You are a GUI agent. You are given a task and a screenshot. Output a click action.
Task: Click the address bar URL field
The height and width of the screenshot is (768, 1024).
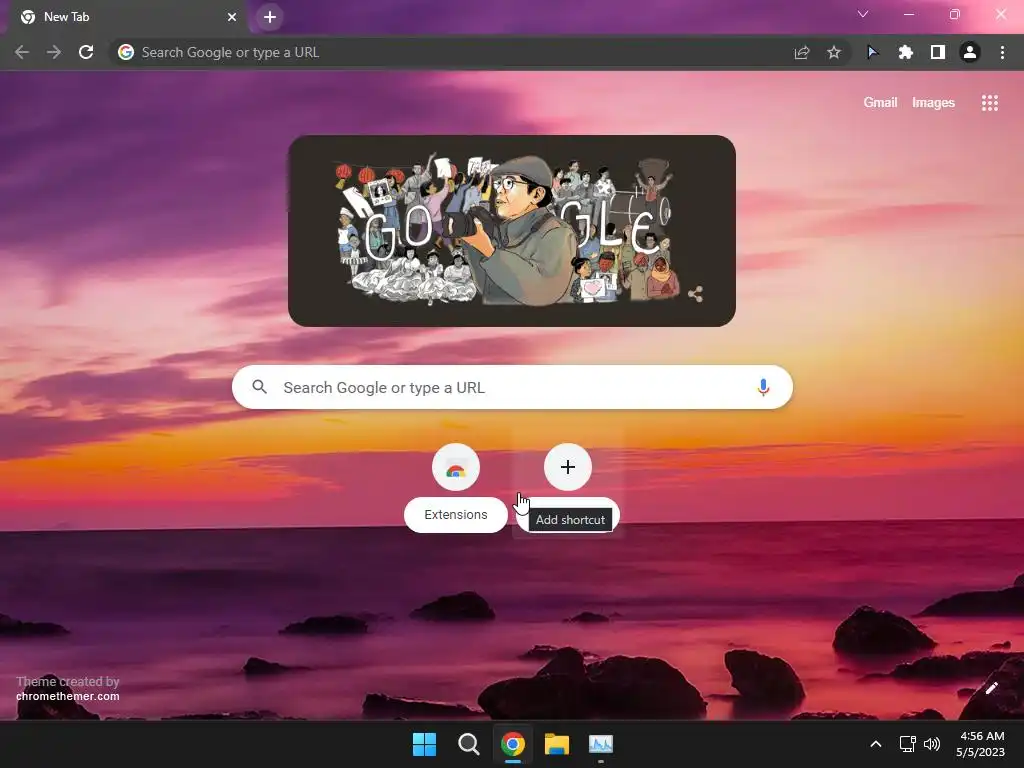pos(457,52)
